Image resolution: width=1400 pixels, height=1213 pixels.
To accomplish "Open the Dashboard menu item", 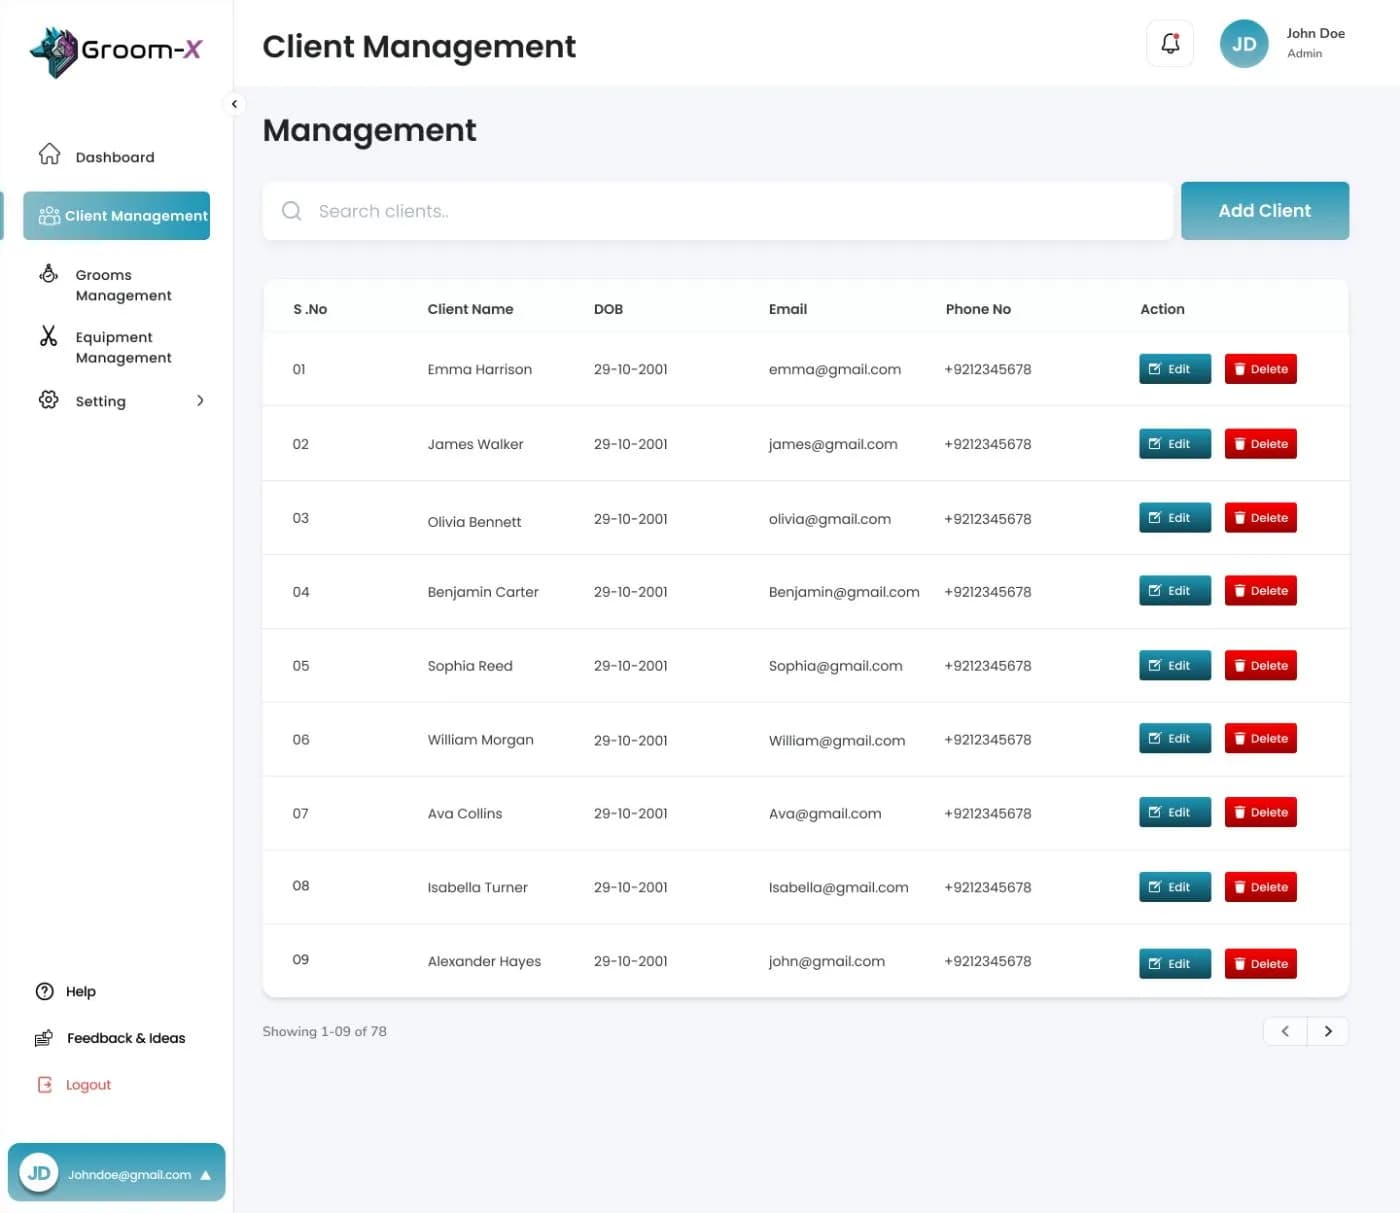I will click(115, 157).
